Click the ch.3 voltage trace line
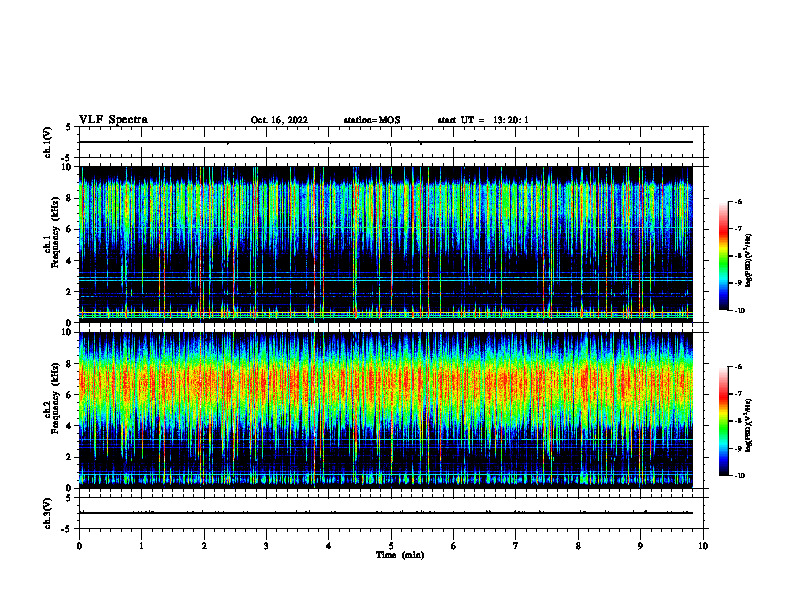792x612 pixels. [386, 513]
